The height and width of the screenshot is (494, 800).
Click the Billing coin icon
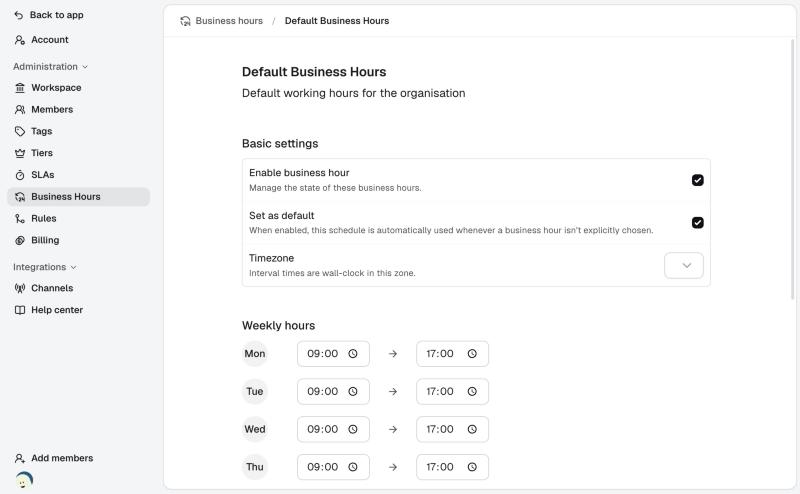tap(20, 240)
